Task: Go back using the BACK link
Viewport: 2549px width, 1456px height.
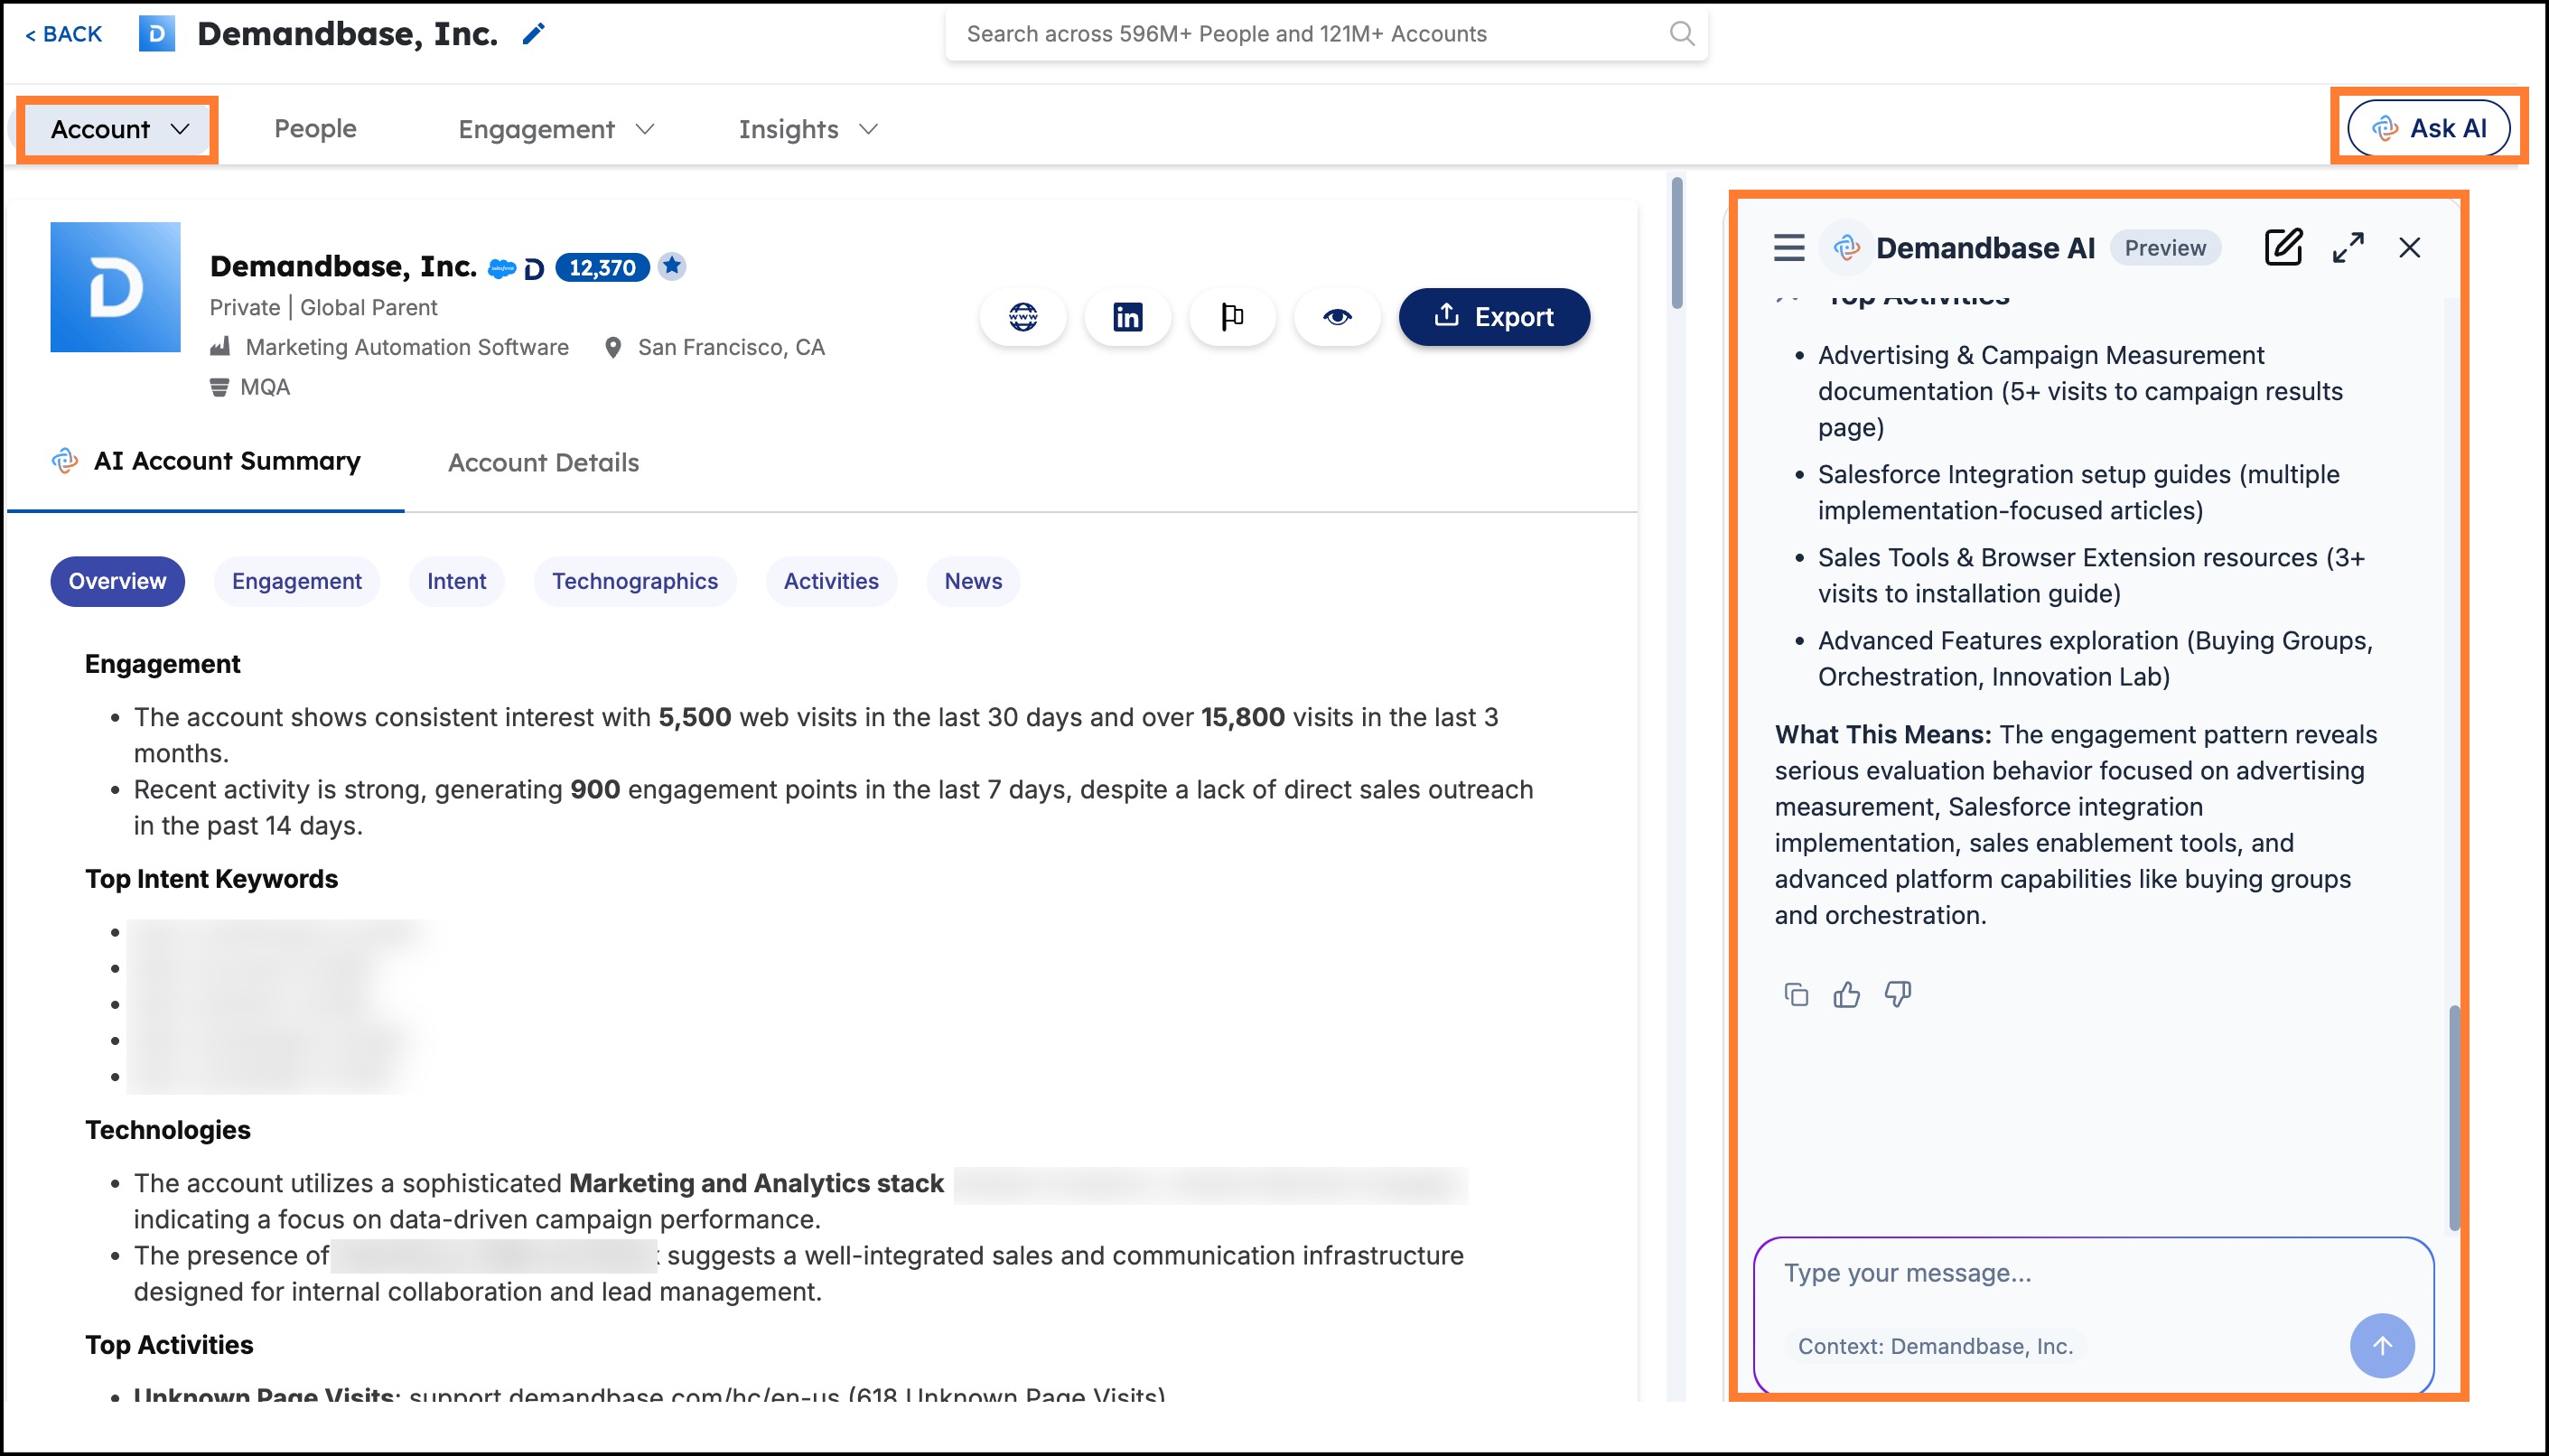Action: [63, 34]
